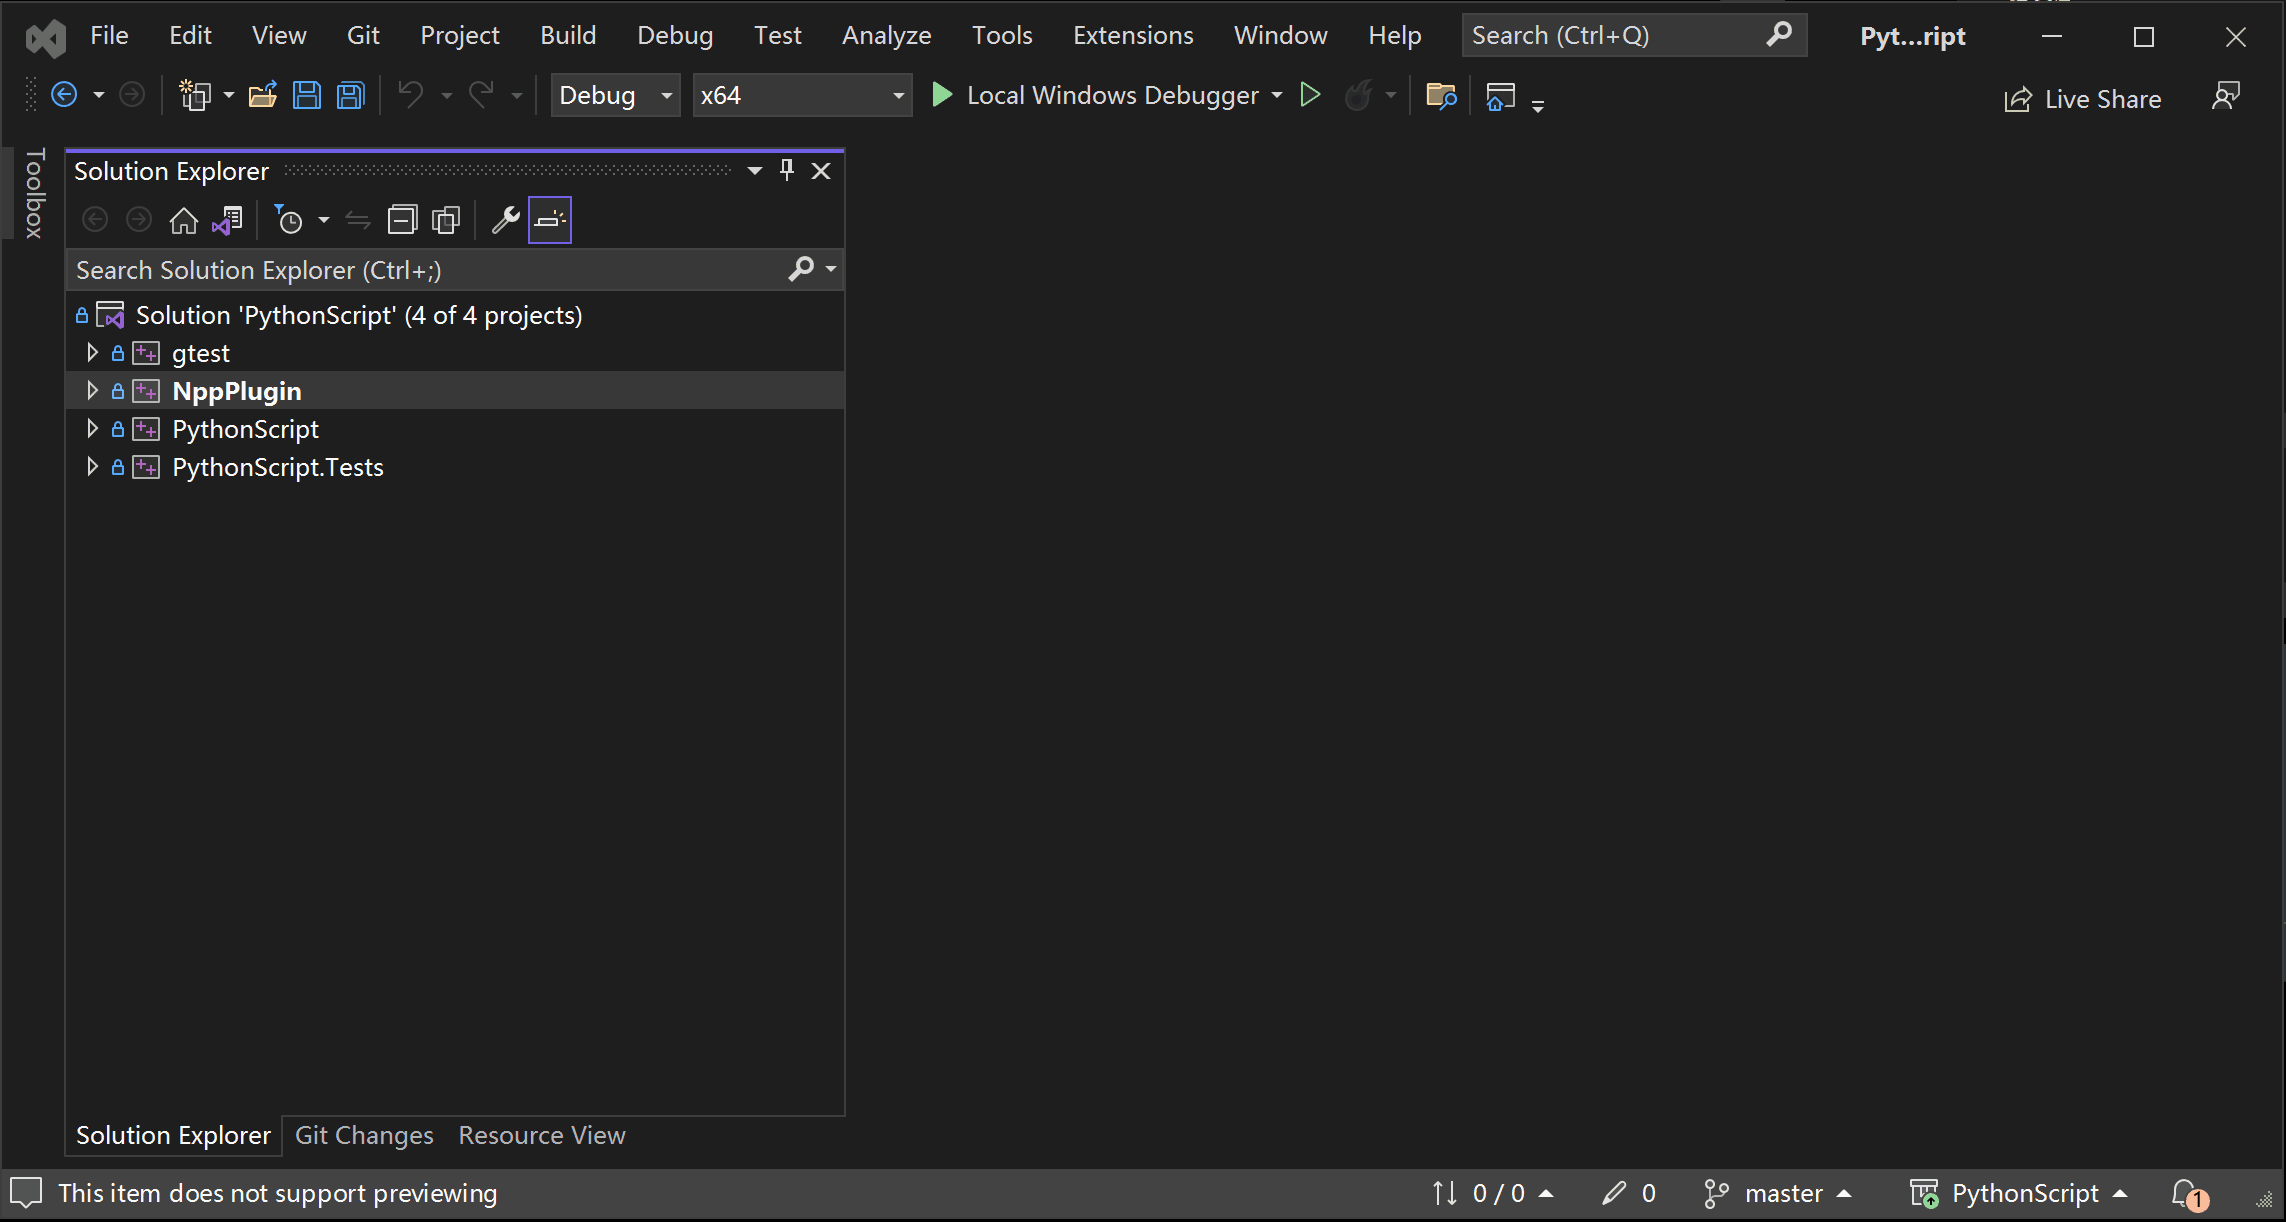Click the master branch indicator
The width and height of the screenshot is (2286, 1222).
click(1778, 1193)
